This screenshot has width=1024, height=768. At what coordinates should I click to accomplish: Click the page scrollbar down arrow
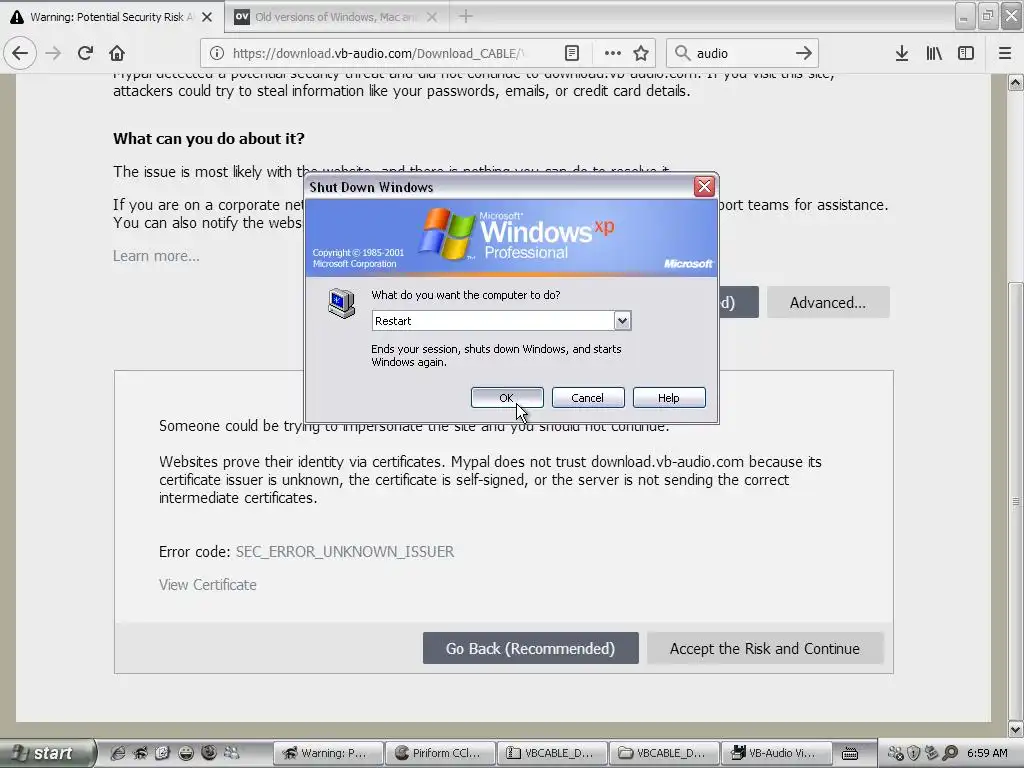click(x=1016, y=729)
